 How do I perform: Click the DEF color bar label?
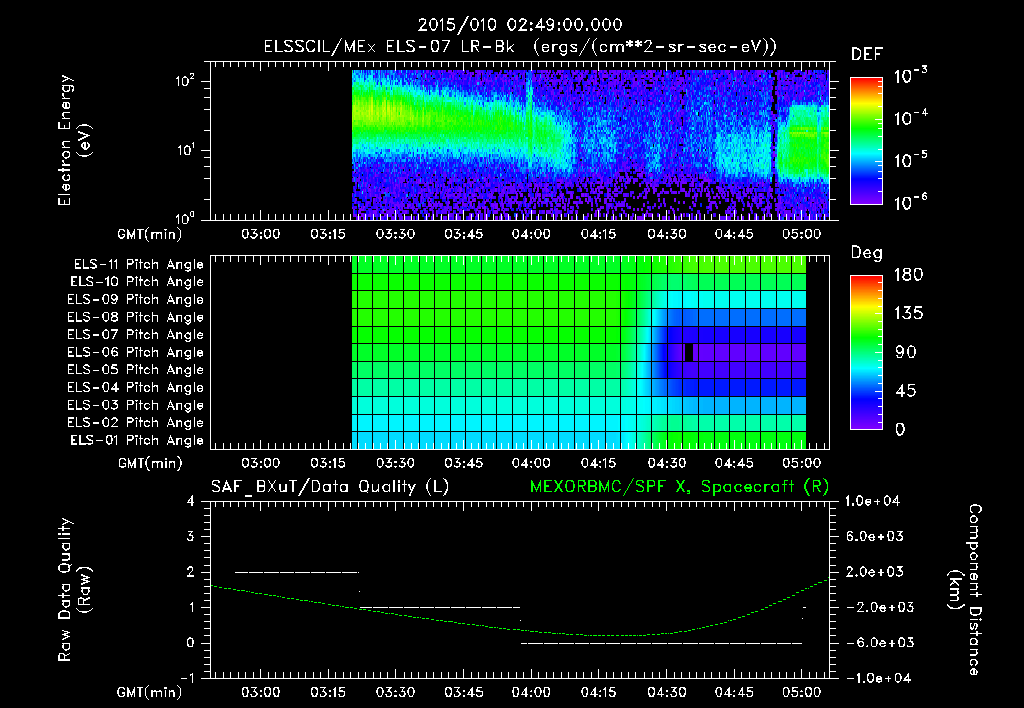pyautogui.click(x=867, y=55)
